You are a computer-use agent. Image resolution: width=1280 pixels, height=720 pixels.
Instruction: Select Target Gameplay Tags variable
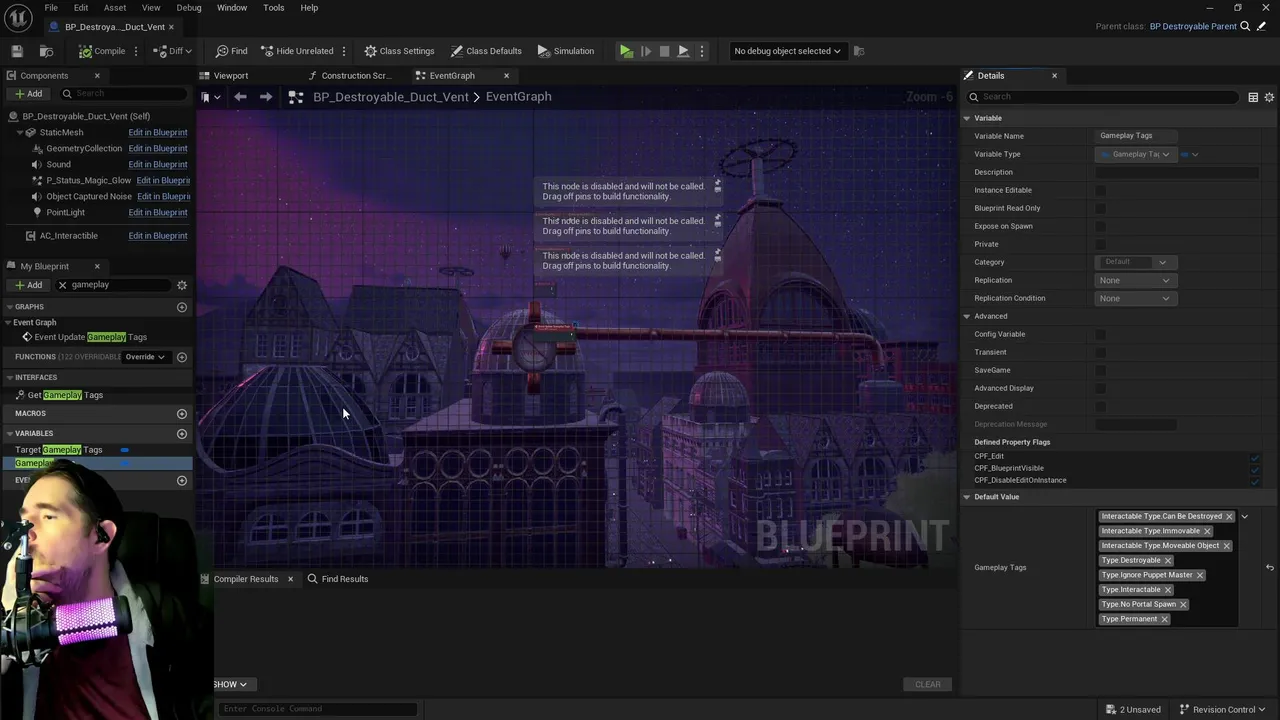click(58, 450)
